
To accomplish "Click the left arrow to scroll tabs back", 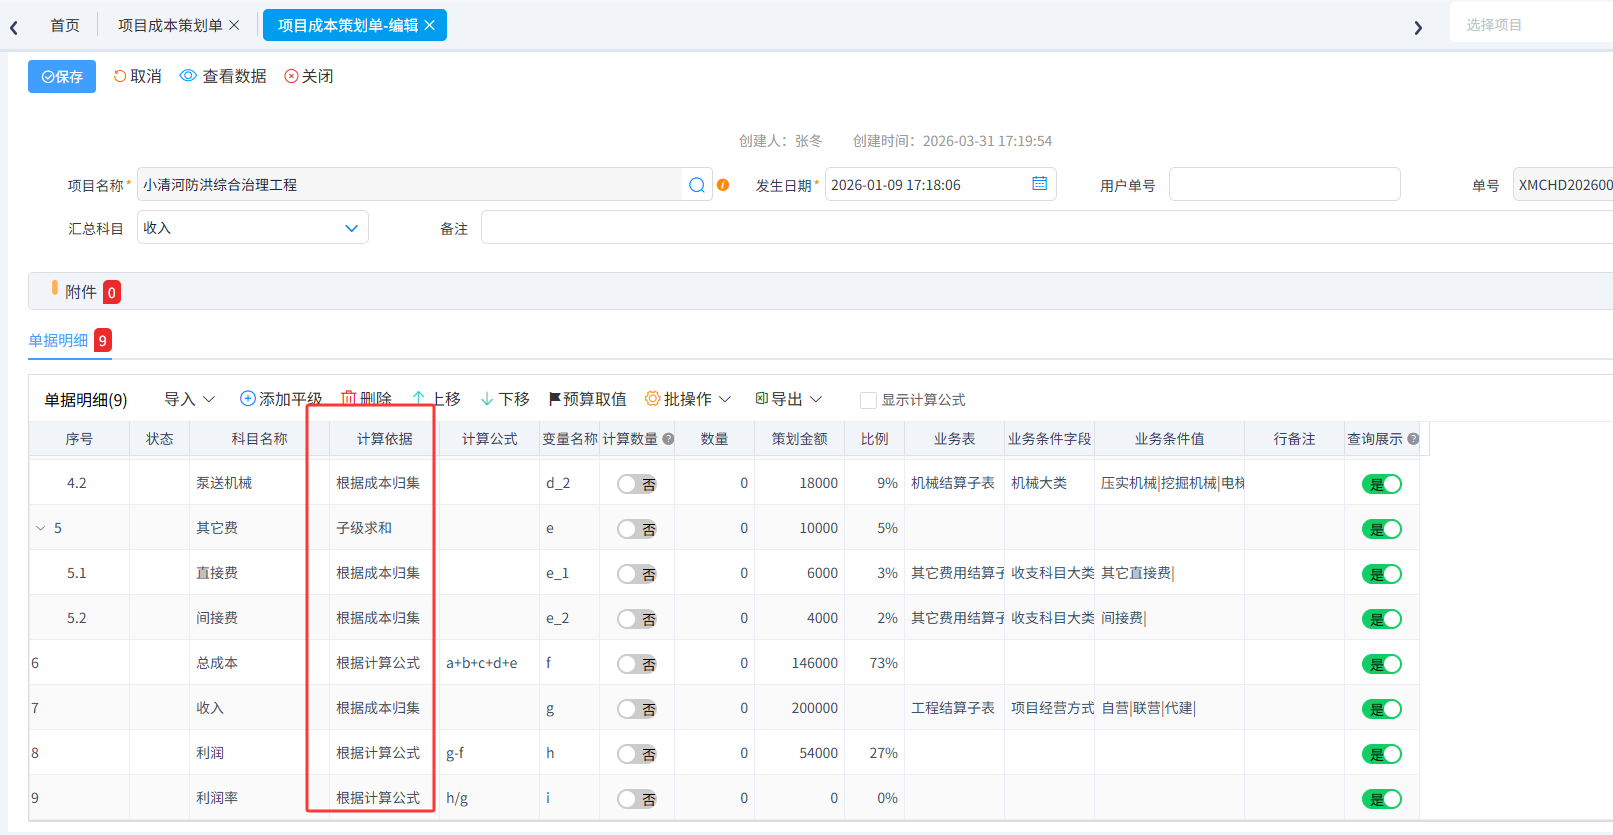I will tap(14, 28).
